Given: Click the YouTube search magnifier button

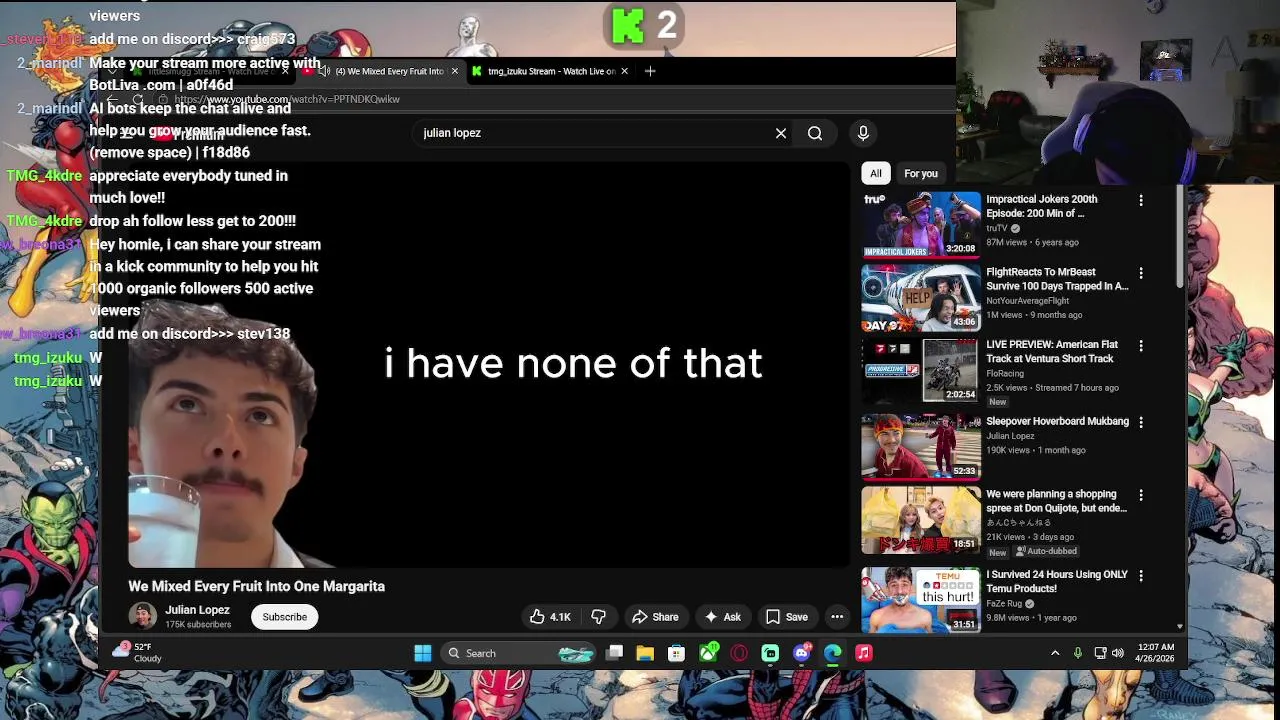Looking at the screenshot, I should tap(815, 133).
